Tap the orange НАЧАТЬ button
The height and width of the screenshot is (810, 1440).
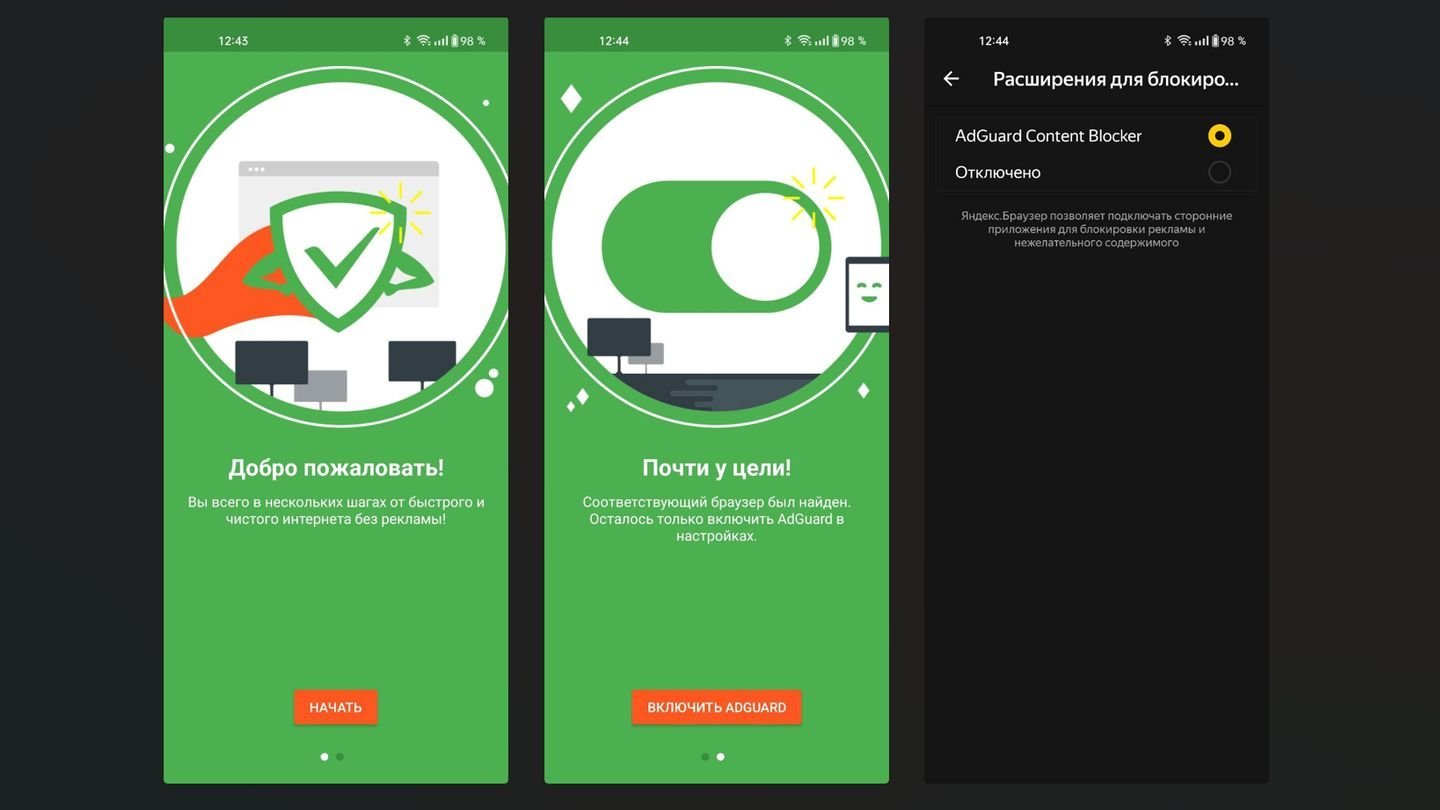click(x=335, y=707)
